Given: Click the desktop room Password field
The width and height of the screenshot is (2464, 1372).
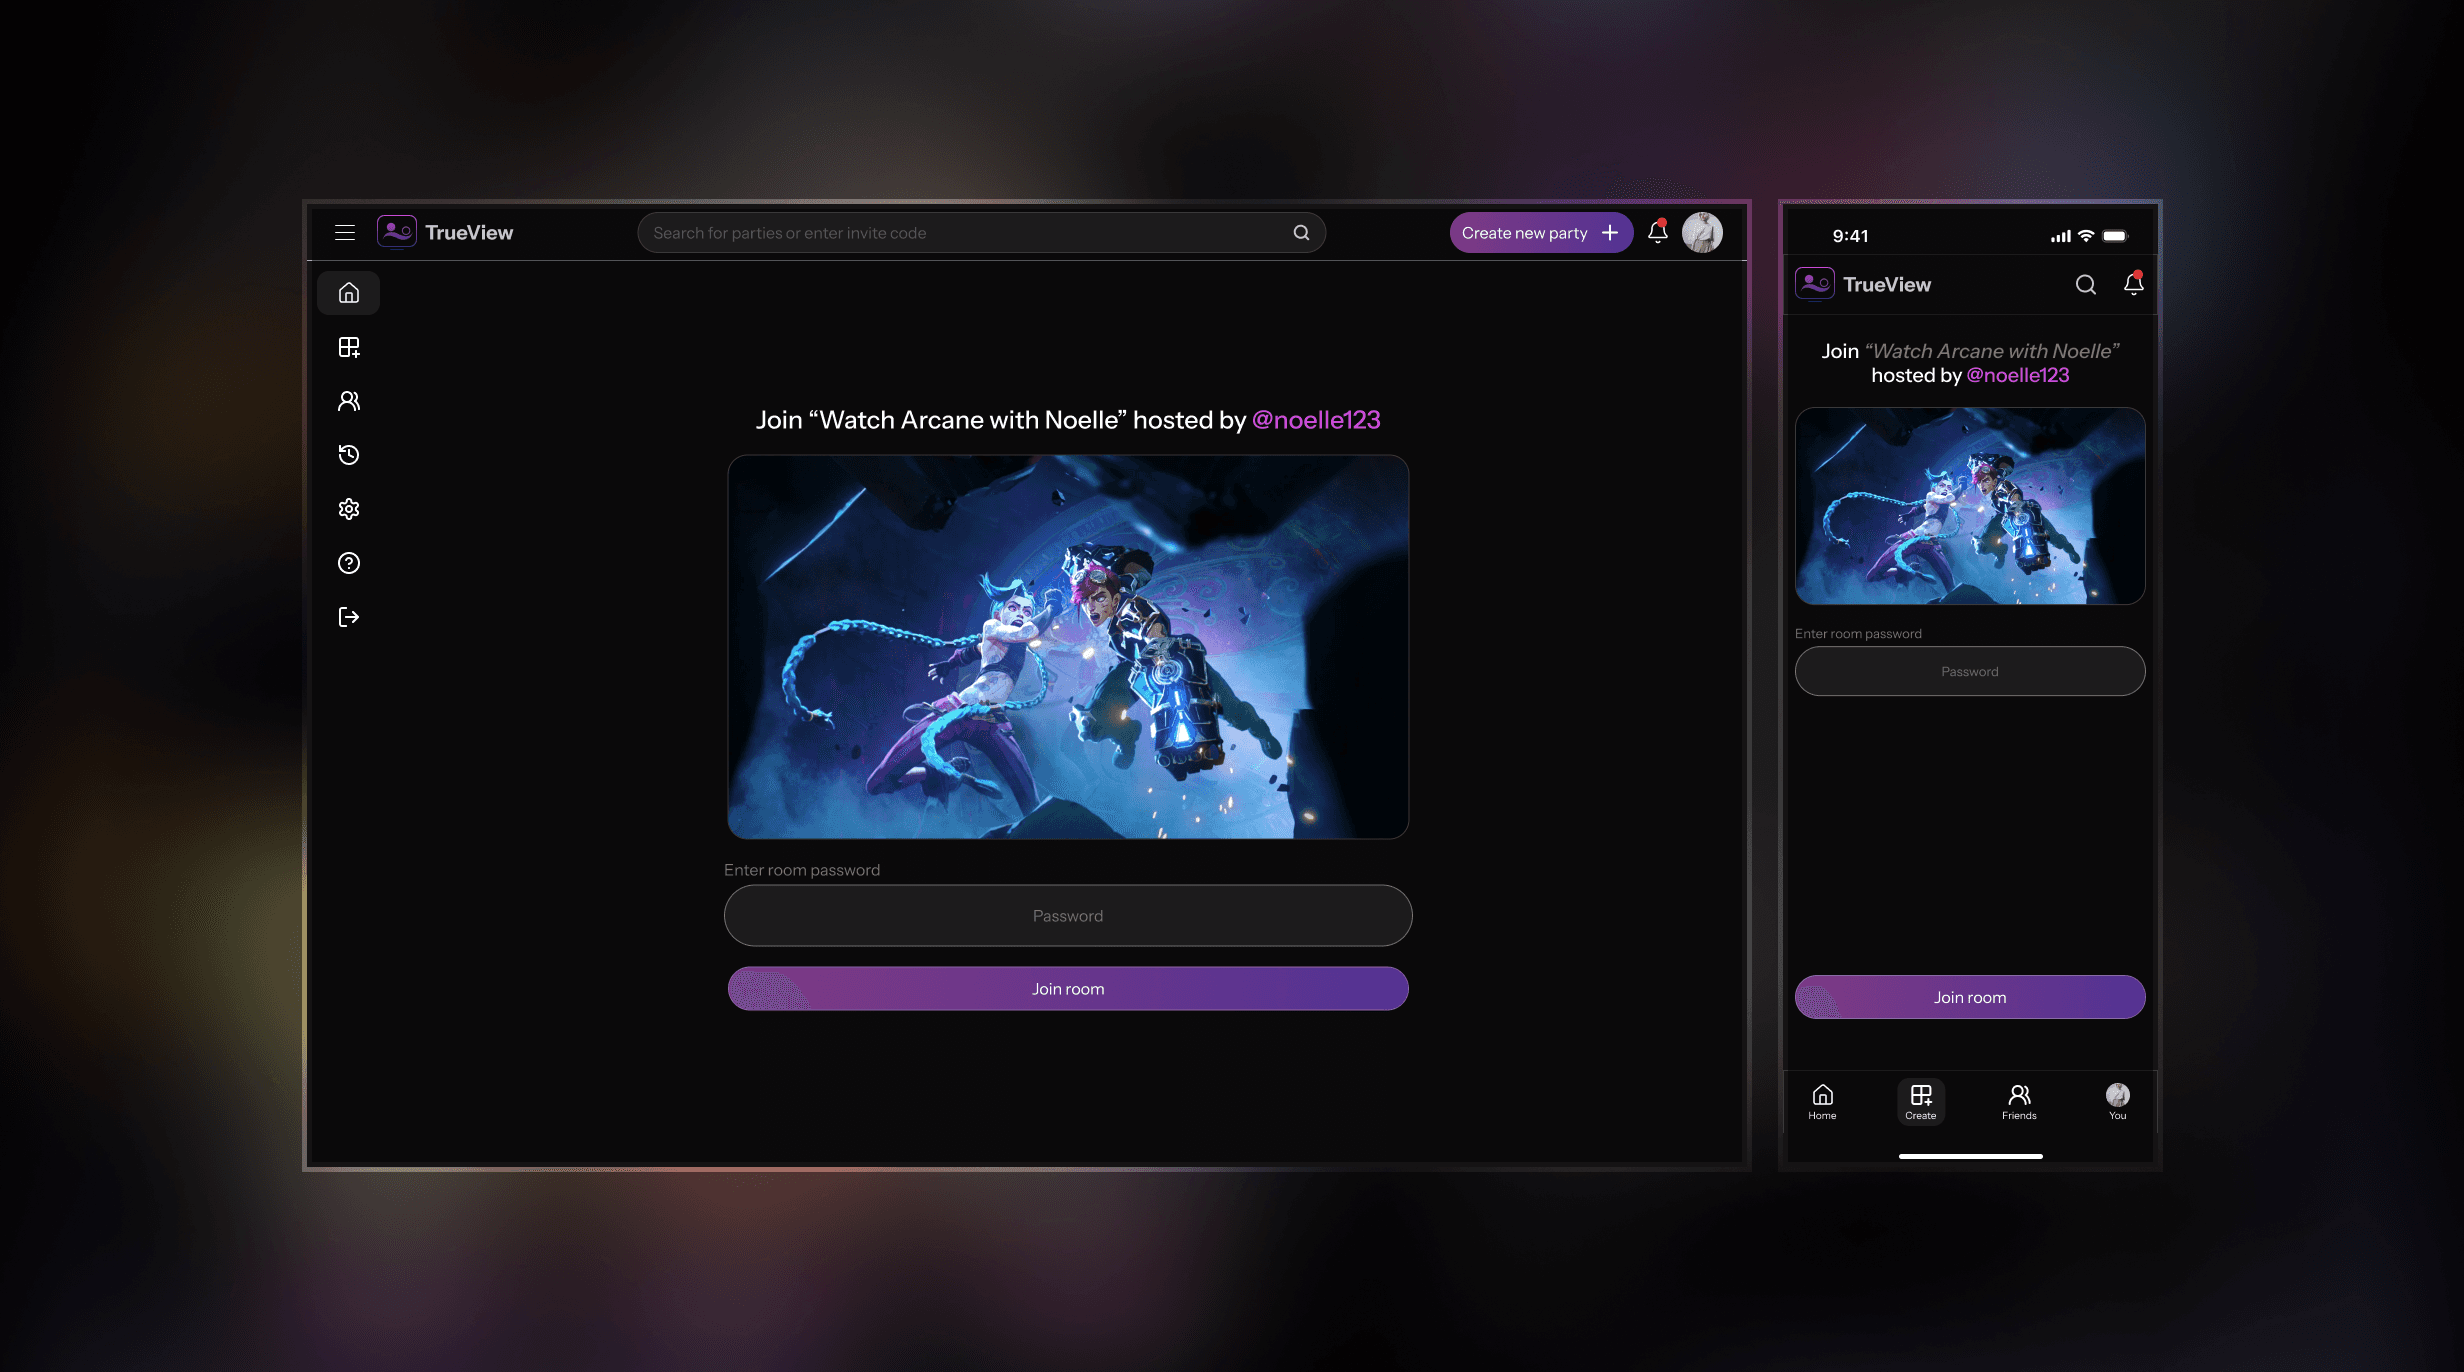Looking at the screenshot, I should (1068, 916).
